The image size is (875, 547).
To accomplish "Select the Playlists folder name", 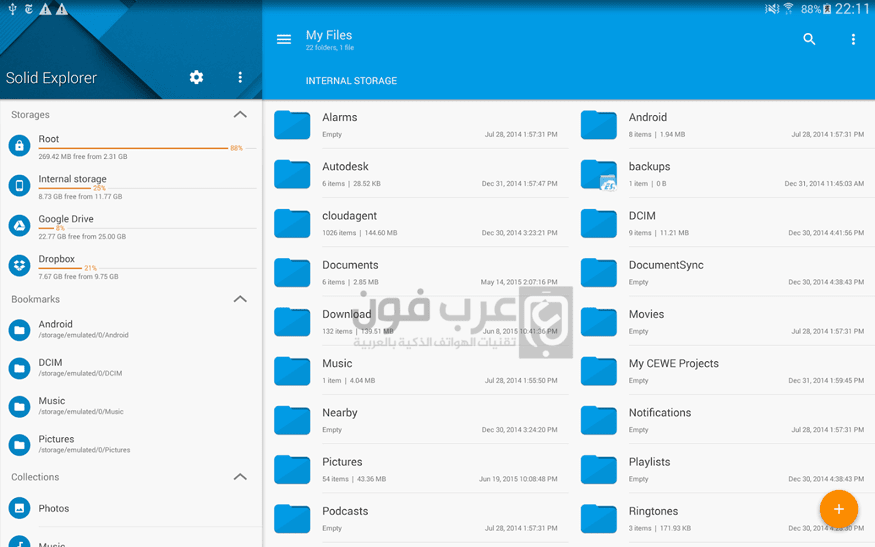I will point(649,462).
